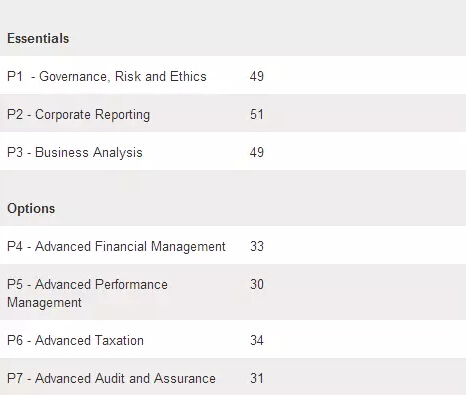Click the 30 value for P5

[x=257, y=284]
